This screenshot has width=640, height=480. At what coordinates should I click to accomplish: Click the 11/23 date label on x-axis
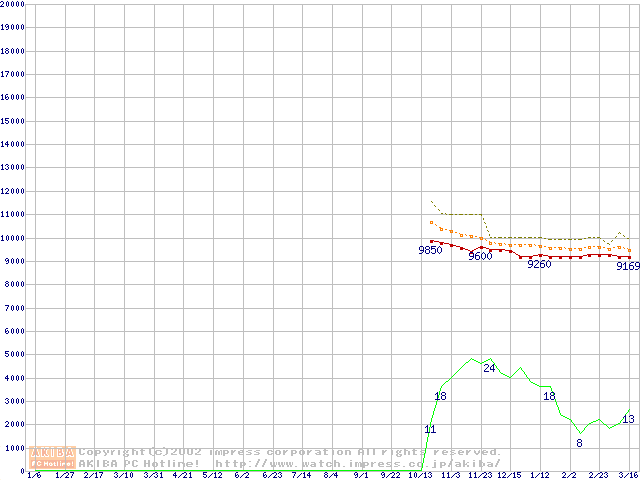(x=480, y=475)
